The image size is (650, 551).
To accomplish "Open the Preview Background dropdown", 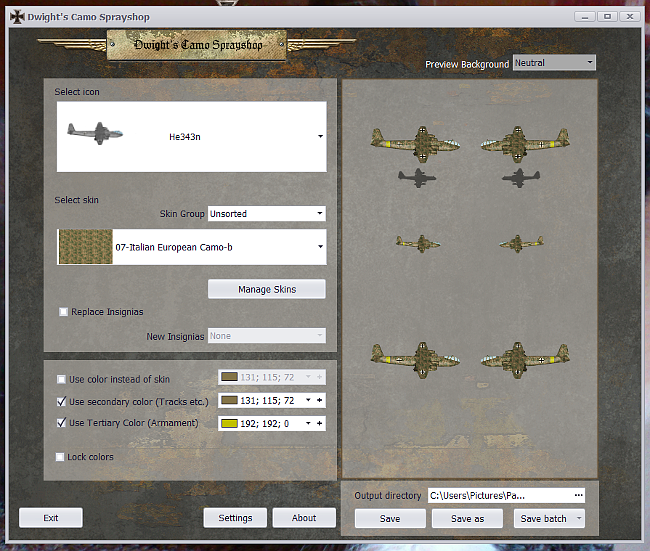I will (553, 63).
